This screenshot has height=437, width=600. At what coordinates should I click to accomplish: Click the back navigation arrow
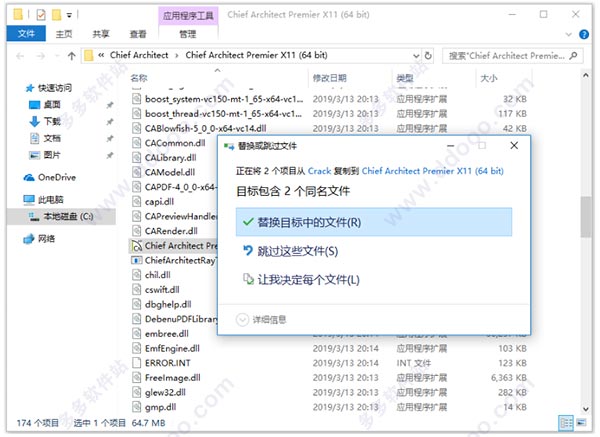click(x=20, y=56)
